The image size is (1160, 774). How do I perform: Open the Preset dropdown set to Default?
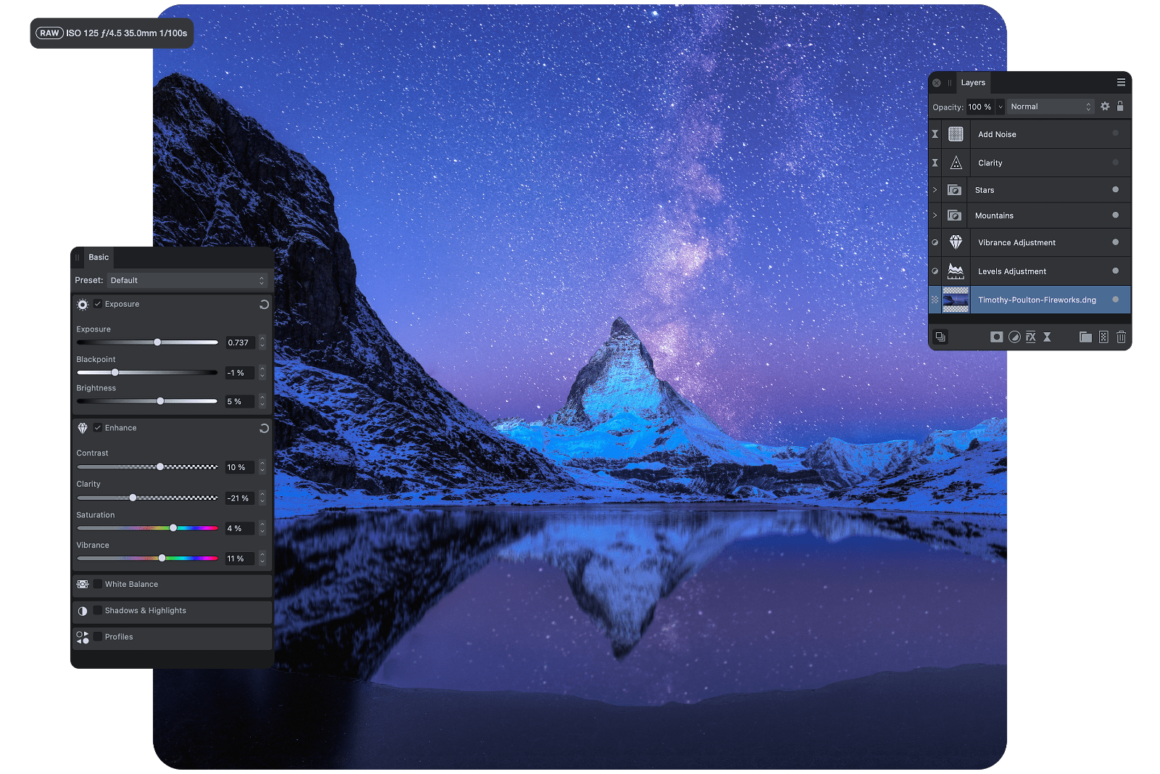(187, 280)
